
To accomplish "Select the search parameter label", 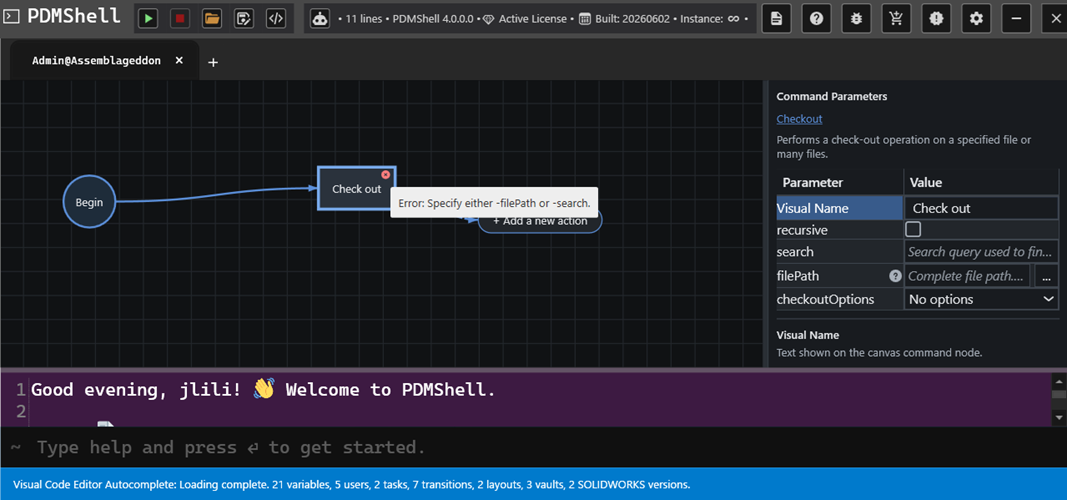I will (795, 252).
